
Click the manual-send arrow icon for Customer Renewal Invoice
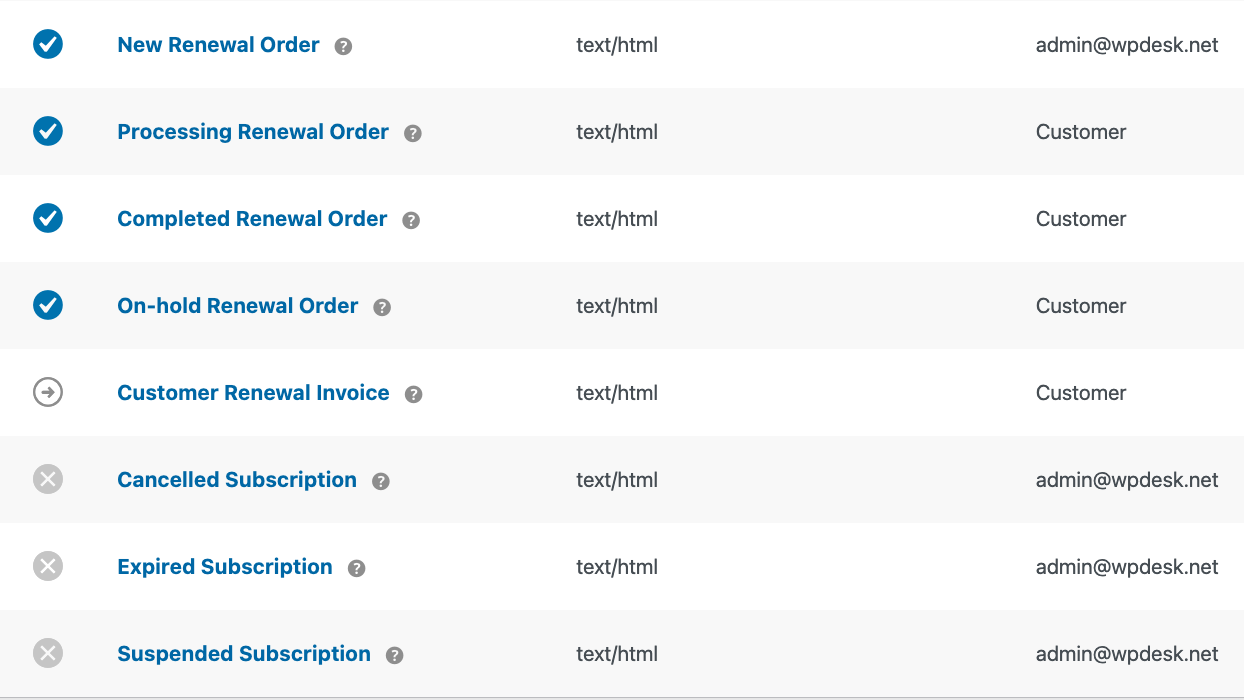pos(48,392)
